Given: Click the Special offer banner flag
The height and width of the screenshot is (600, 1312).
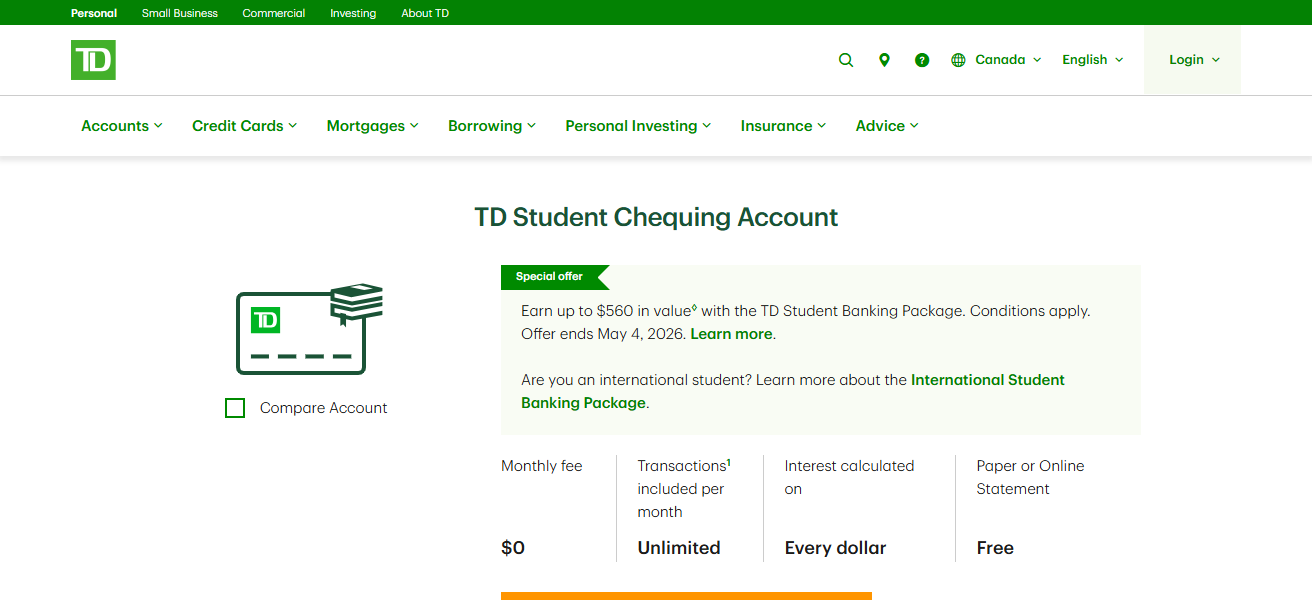Looking at the screenshot, I should pos(548,277).
